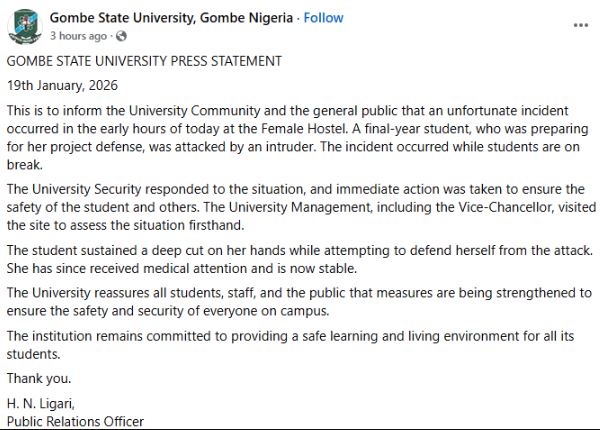Click the "GOMBE STATE UNIVERSITY PRESS STATEMENT" heading
Image resolution: width=600 pixels, height=430 pixels.
click(x=144, y=61)
